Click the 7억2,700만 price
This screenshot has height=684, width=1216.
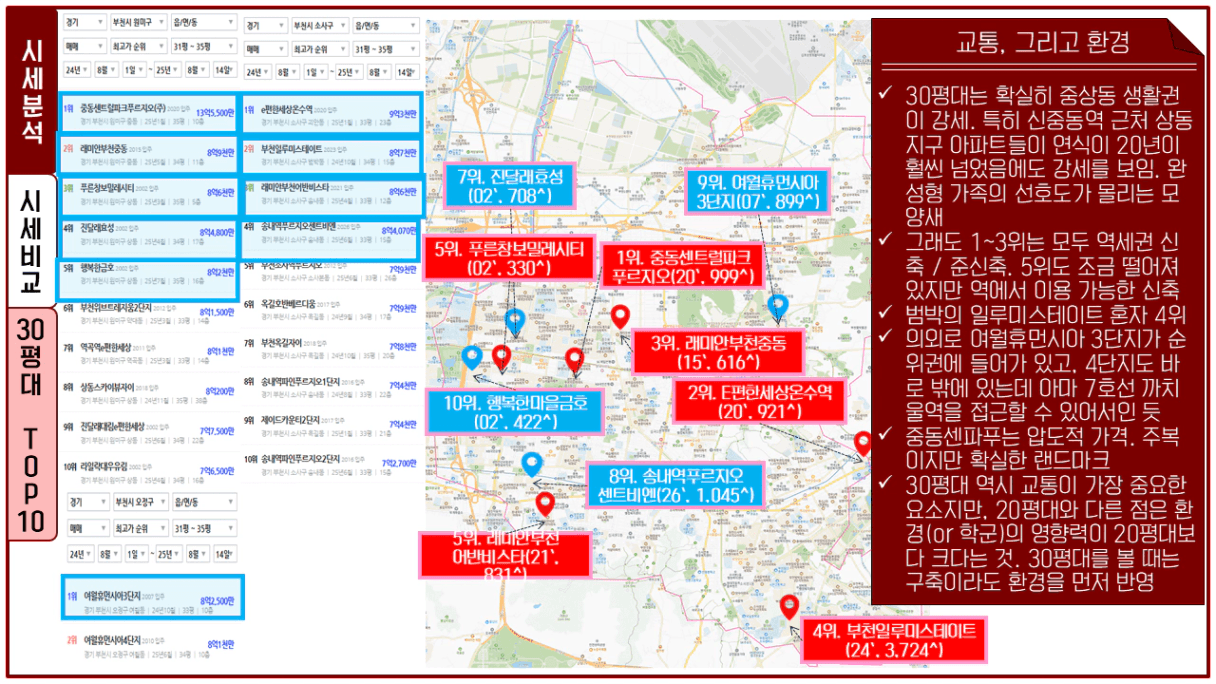click(x=399, y=465)
